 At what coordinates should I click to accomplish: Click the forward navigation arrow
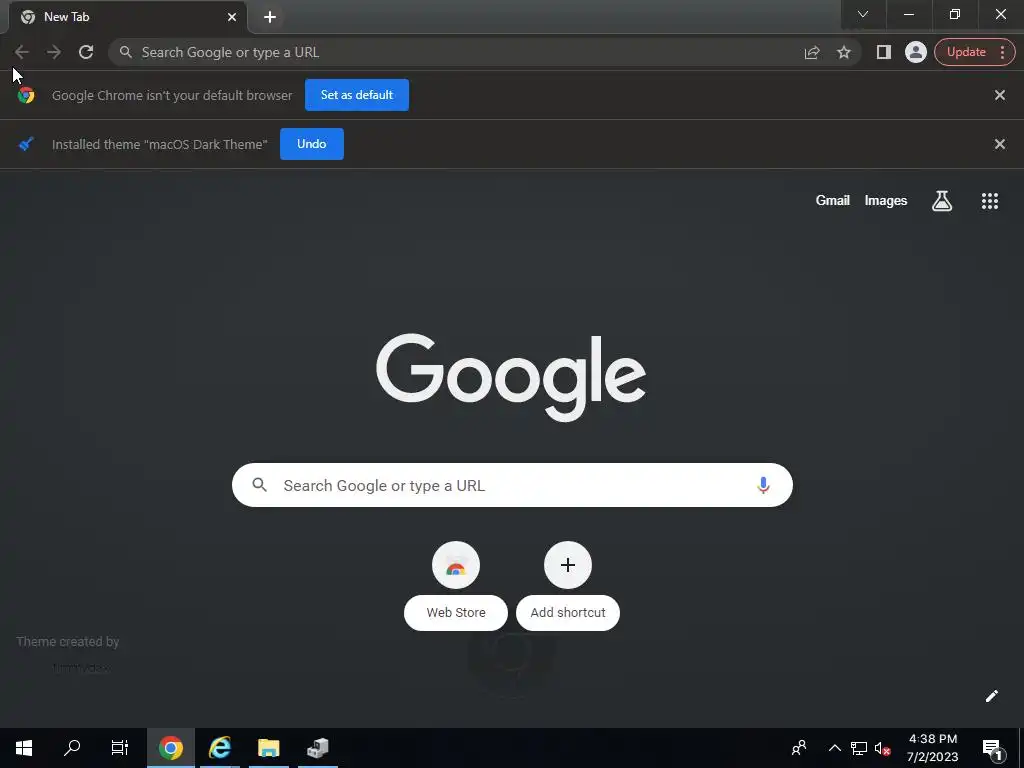[x=54, y=52]
